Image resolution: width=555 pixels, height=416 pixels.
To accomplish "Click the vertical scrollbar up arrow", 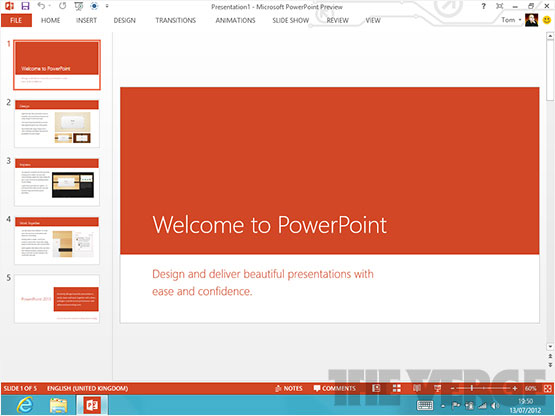I will (550, 36).
